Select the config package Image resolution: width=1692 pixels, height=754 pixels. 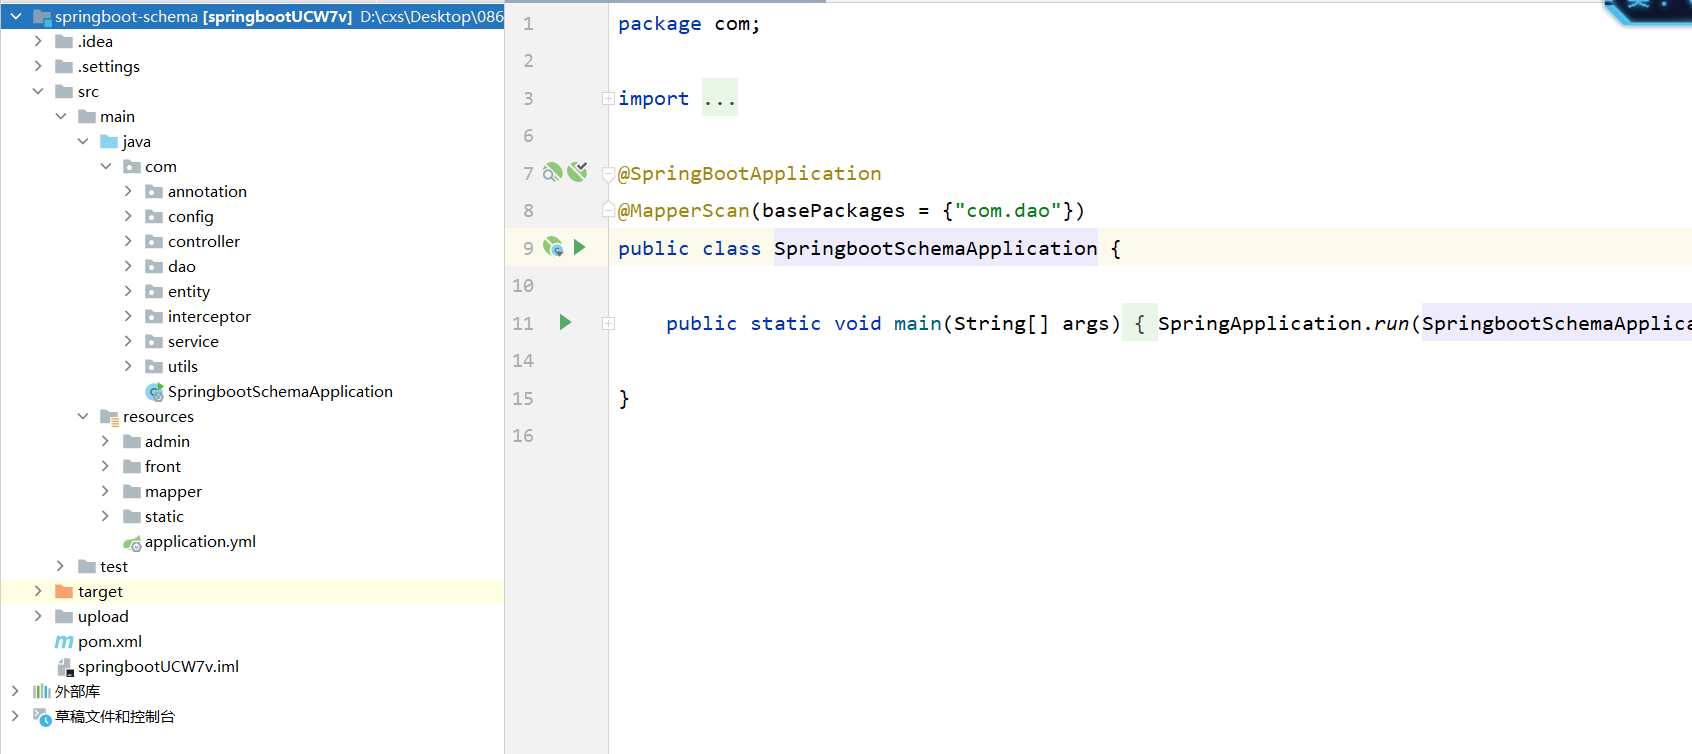[190, 217]
